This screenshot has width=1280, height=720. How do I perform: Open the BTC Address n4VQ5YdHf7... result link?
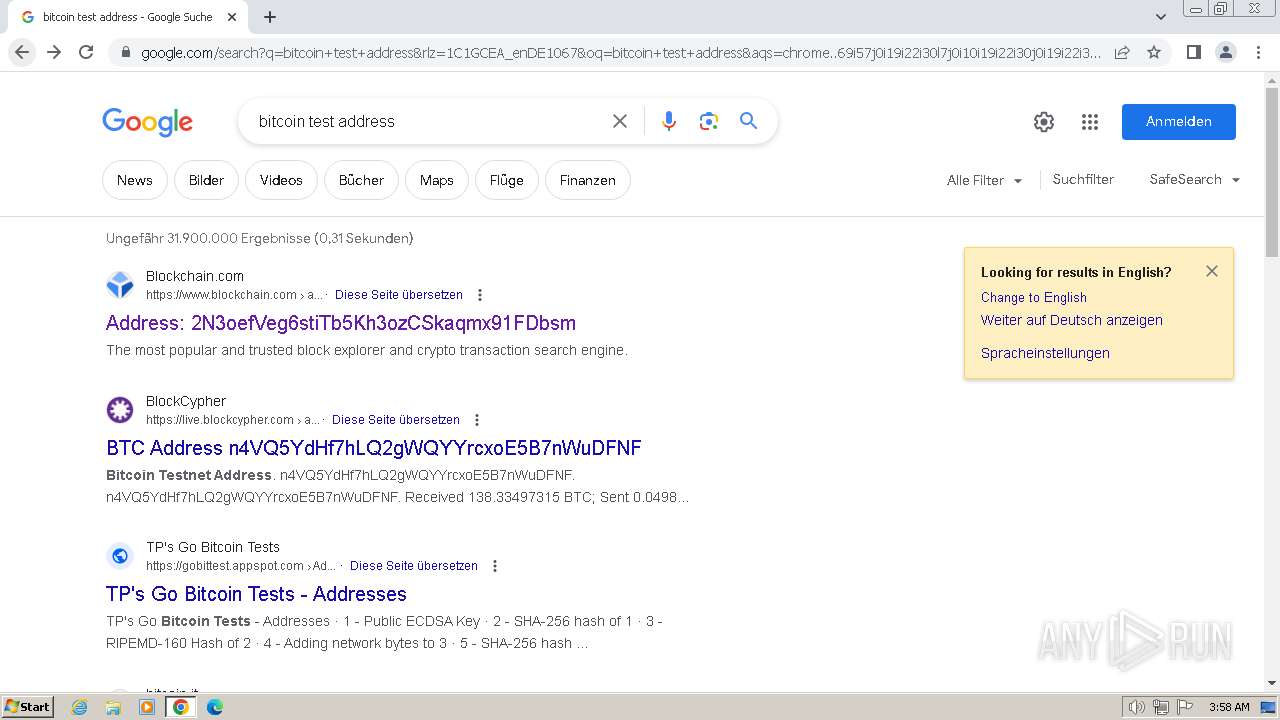374,448
